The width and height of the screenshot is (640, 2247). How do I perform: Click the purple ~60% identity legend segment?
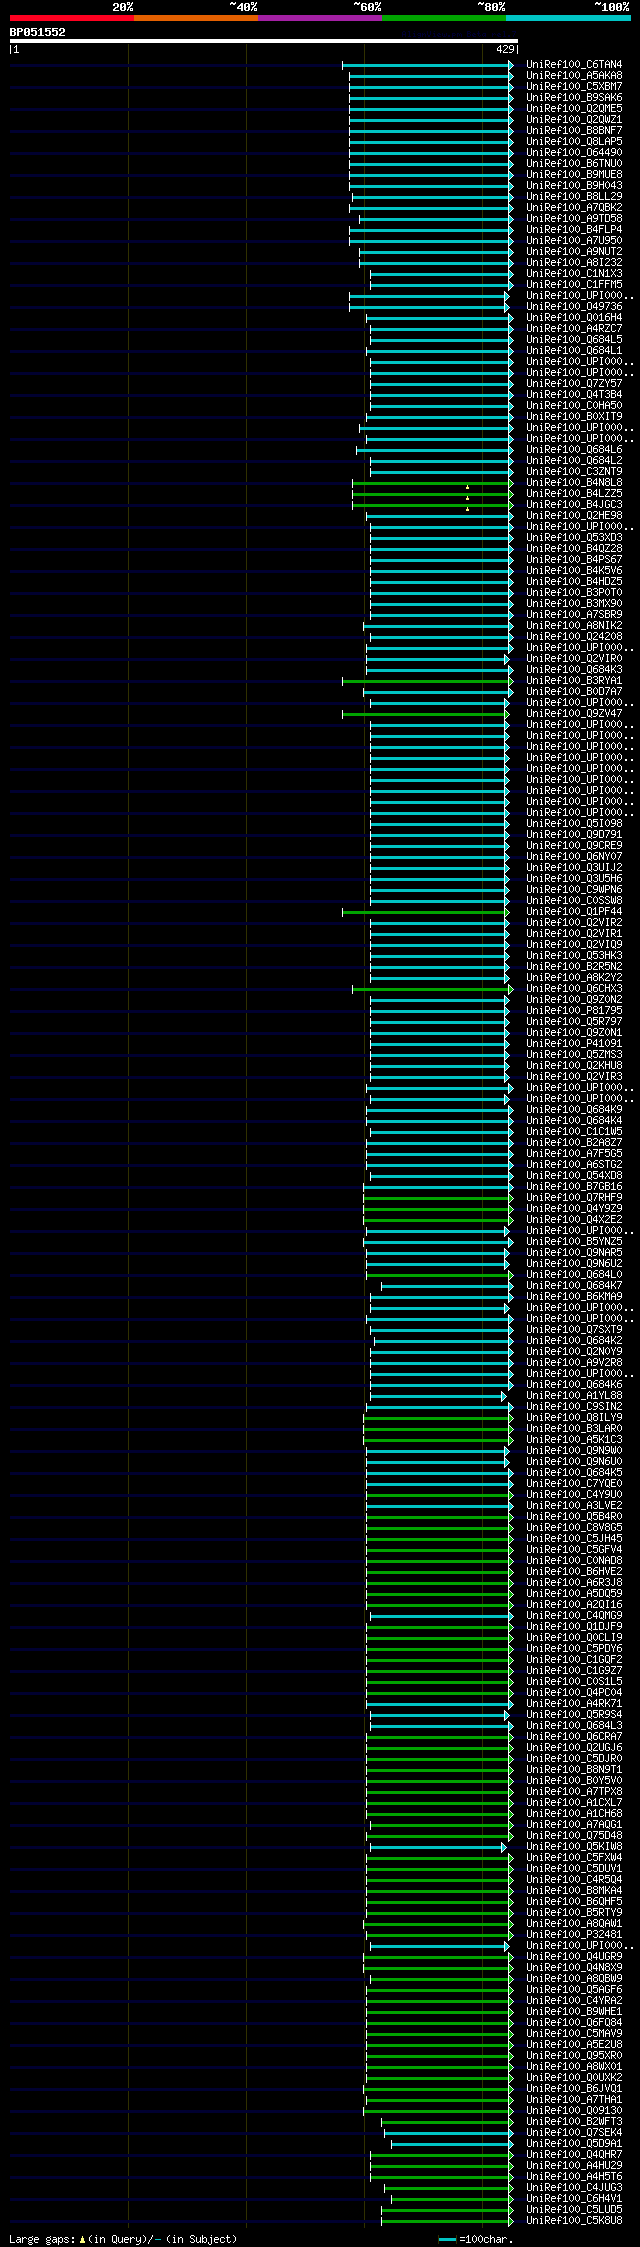coord(320,18)
